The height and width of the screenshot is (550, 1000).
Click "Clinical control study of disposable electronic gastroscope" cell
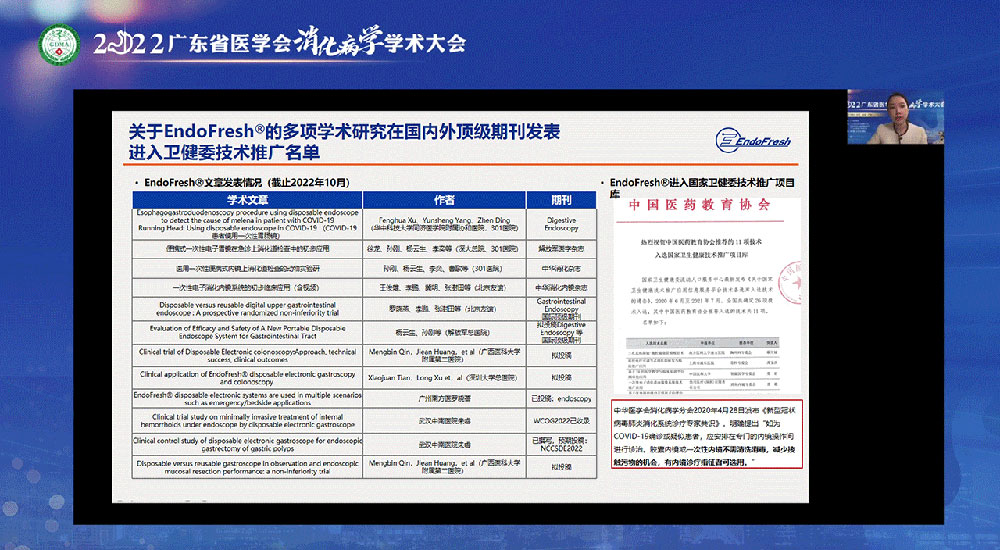247,444
